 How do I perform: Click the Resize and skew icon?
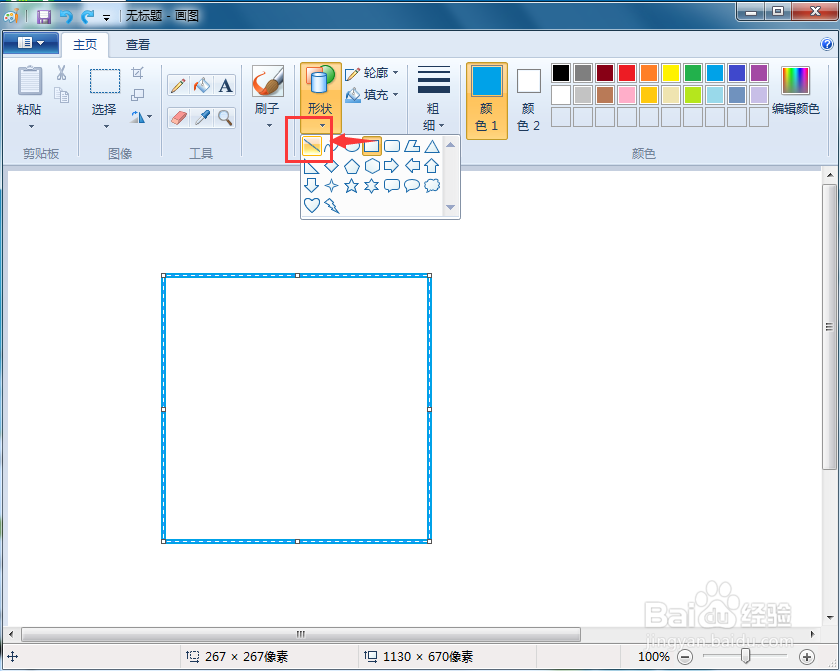pos(138,95)
